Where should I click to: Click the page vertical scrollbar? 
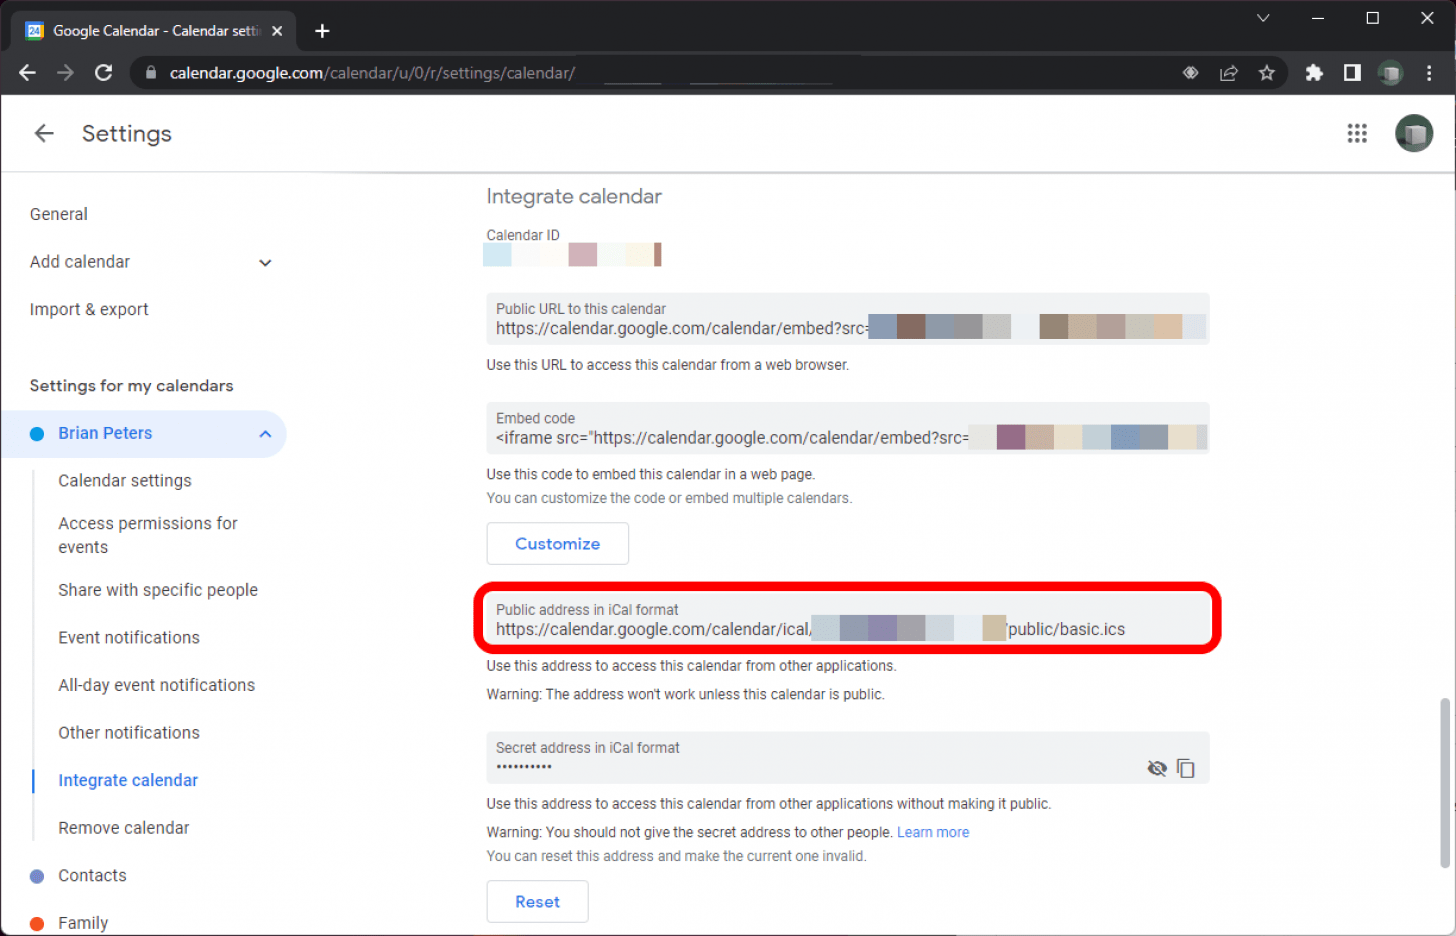1444,783
